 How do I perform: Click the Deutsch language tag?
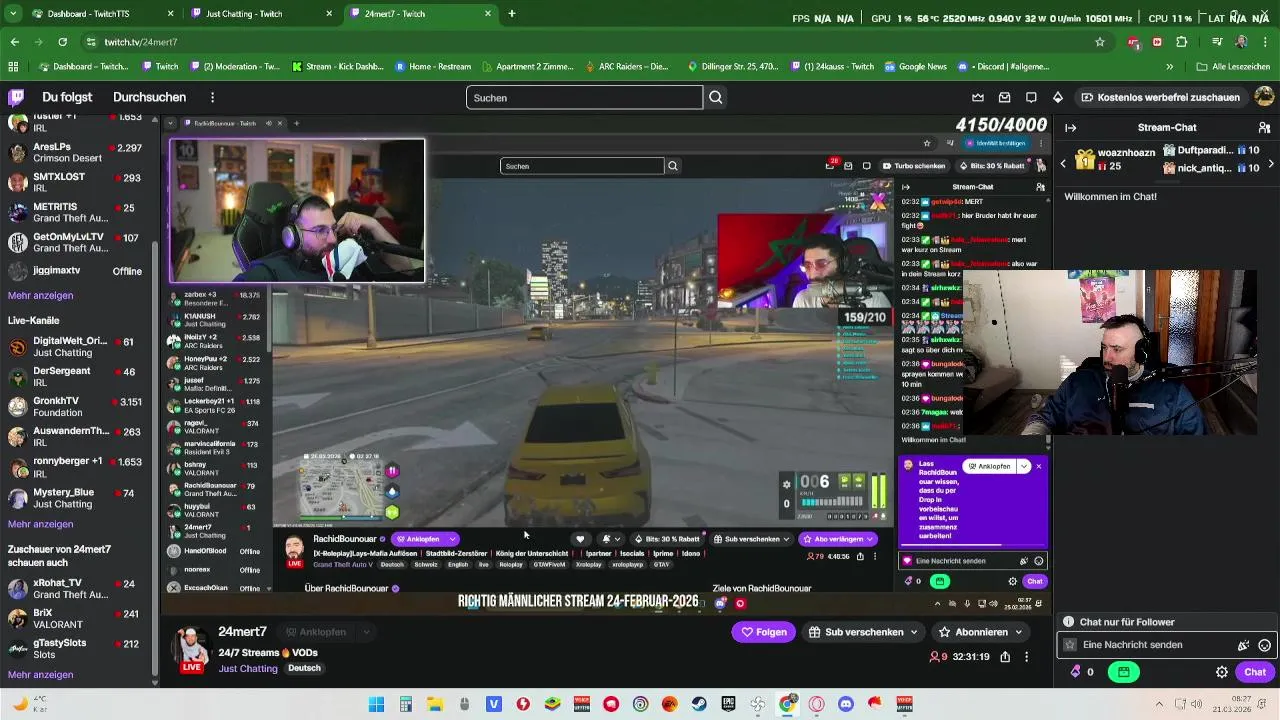[x=304, y=668]
